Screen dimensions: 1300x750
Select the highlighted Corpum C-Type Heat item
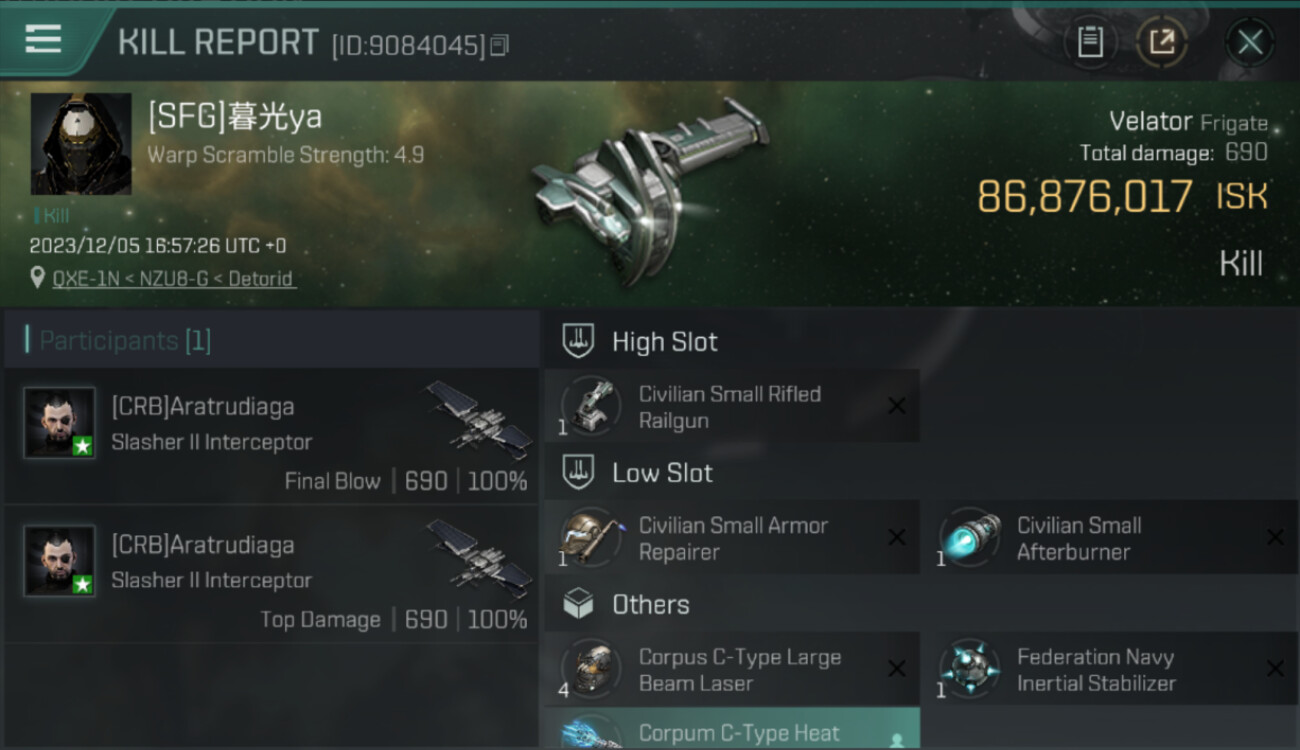click(x=732, y=729)
